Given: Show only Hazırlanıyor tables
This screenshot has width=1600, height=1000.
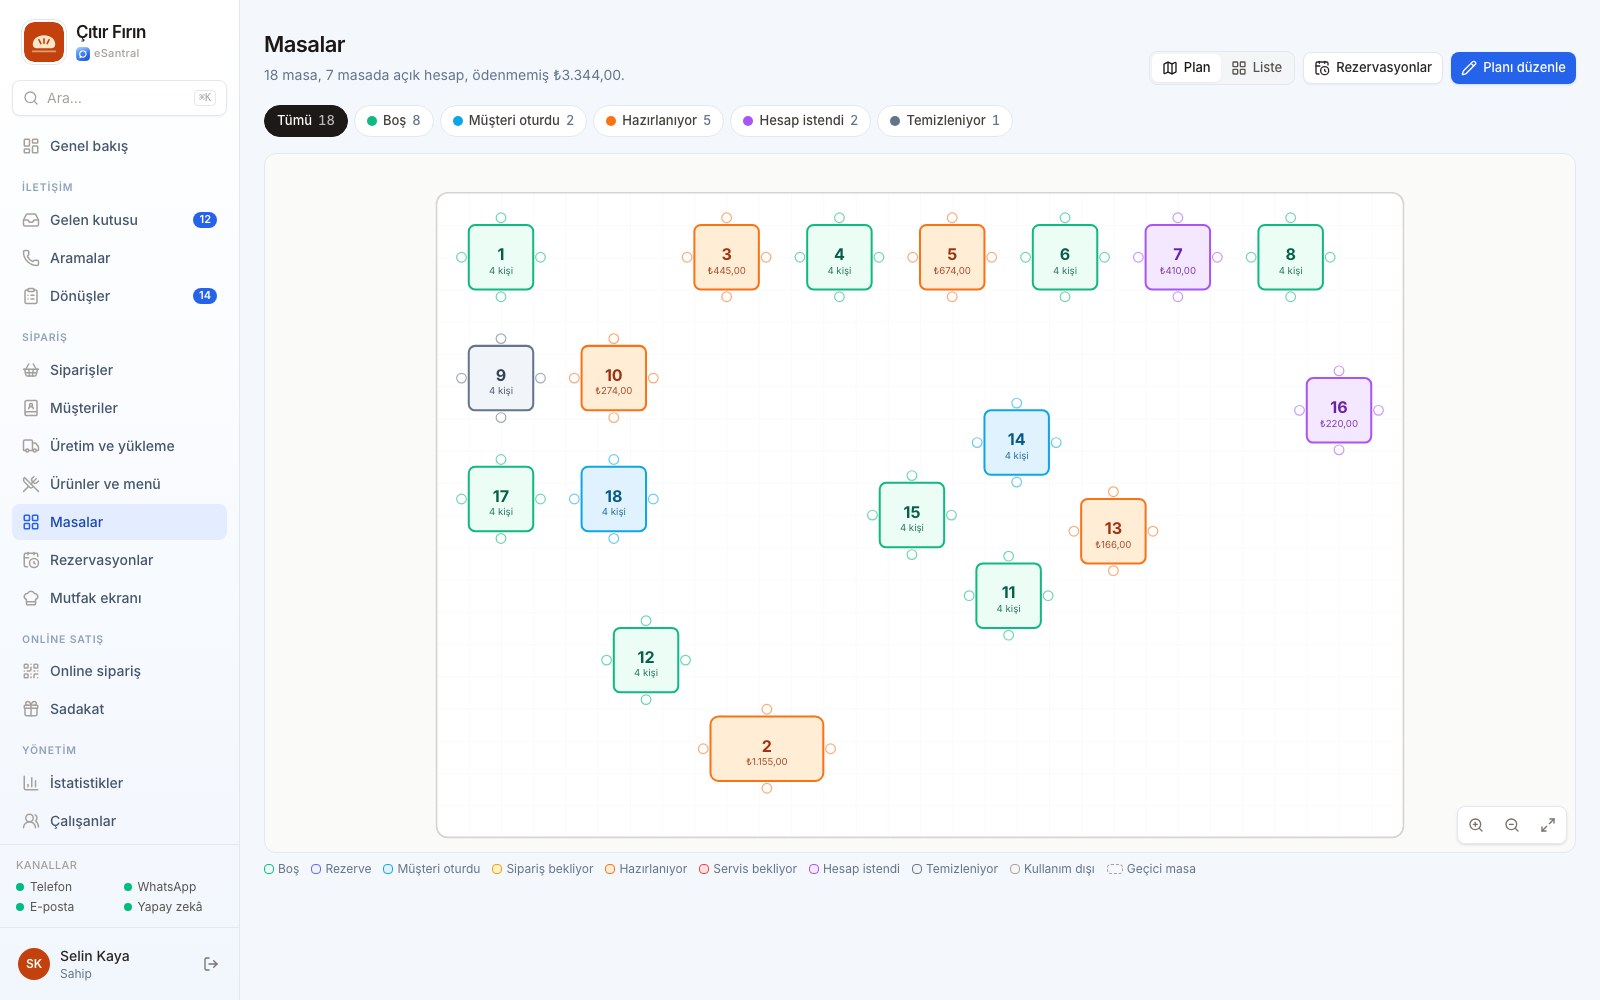Looking at the screenshot, I should pos(658,121).
